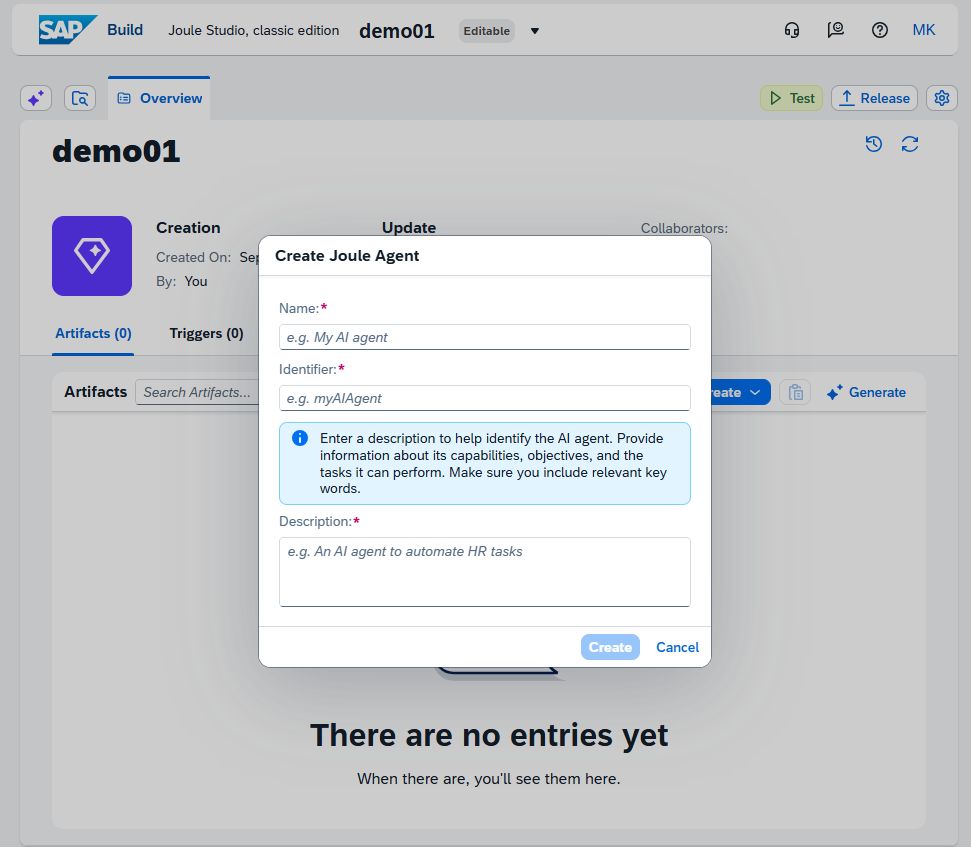The height and width of the screenshot is (847, 971).
Task: Click the green Test button
Action: point(791,98)
